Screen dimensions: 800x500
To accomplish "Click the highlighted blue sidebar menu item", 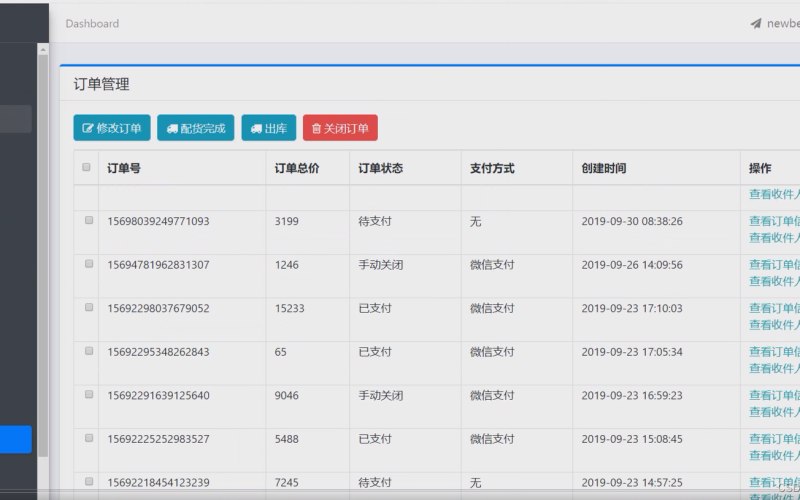I will point(16,439).
